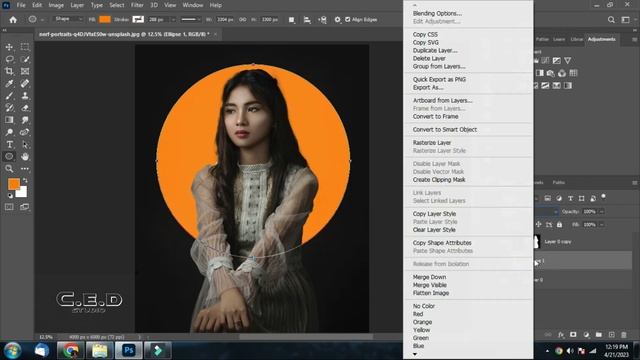Screen dimensions: 640x360
Task: Select the Frame tool
Action: pyautogui.click(x=25, y=71)
